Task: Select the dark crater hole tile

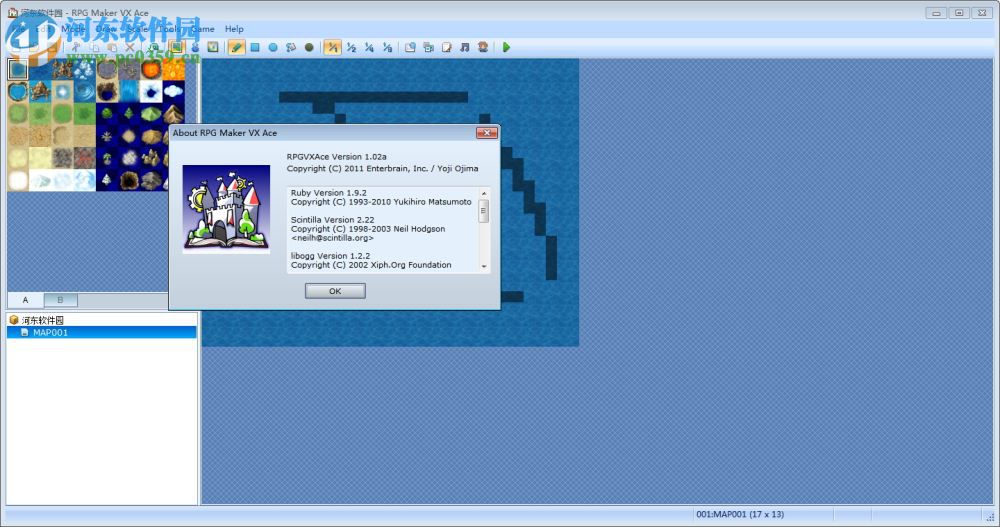Action: point(129,180)
